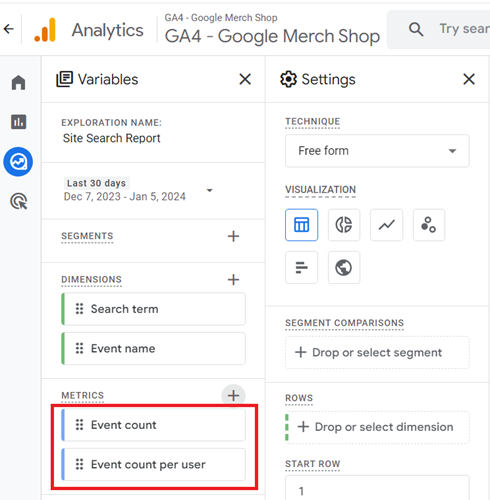Click Drop or select segment
The width and height of the screenshot is (490, 500).
[377, 352]
